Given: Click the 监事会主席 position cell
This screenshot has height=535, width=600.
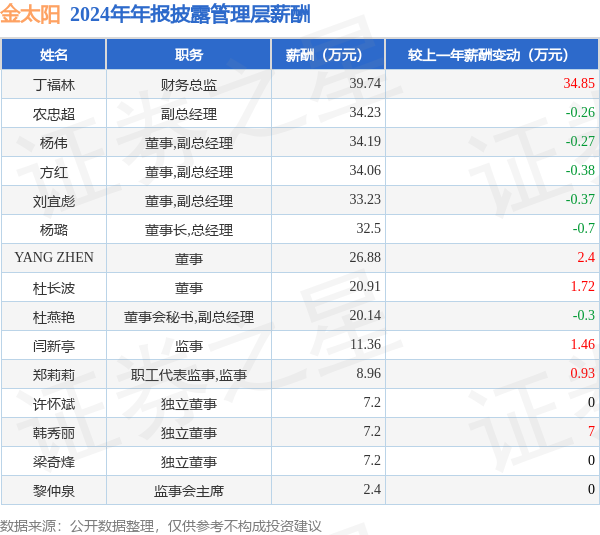Looking at the screenshot, I should pyautogui.click(x=189, y=491).
